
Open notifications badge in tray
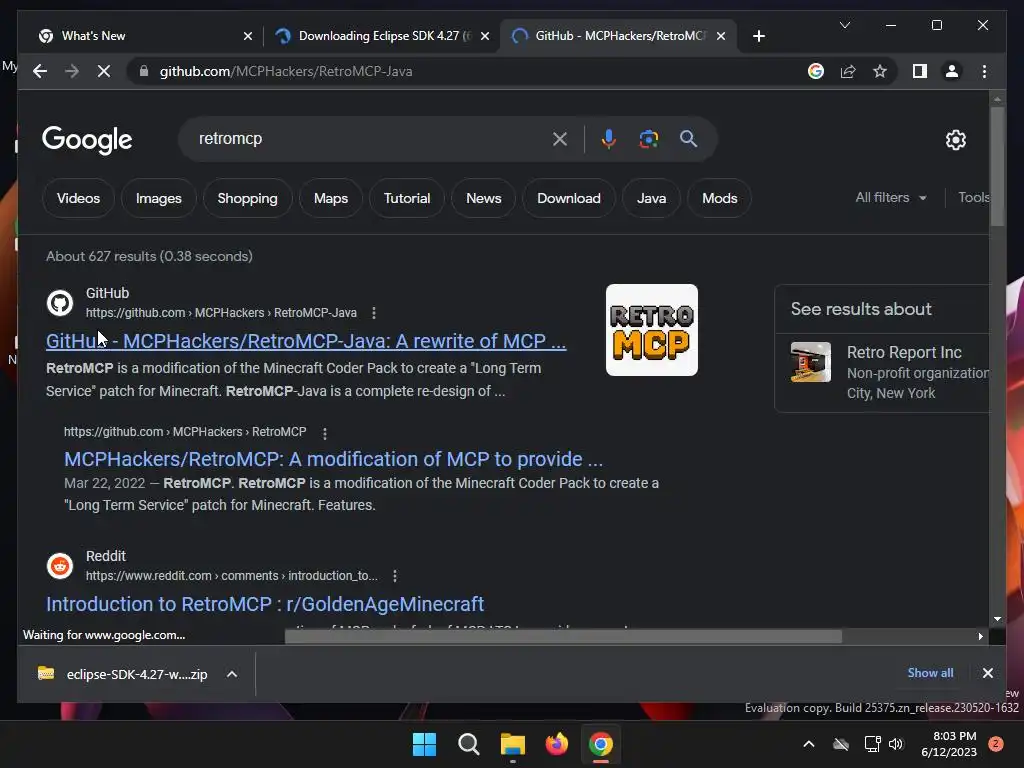995,744
